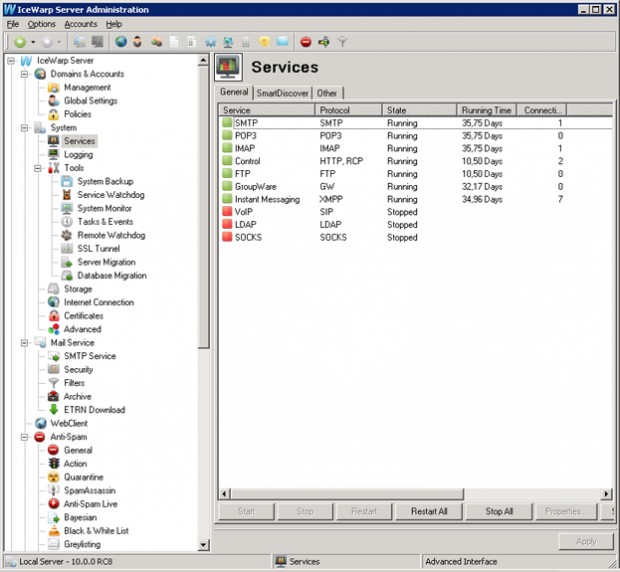
Task: Switch to the SmartDiscover tab
Action: (282, 93)
